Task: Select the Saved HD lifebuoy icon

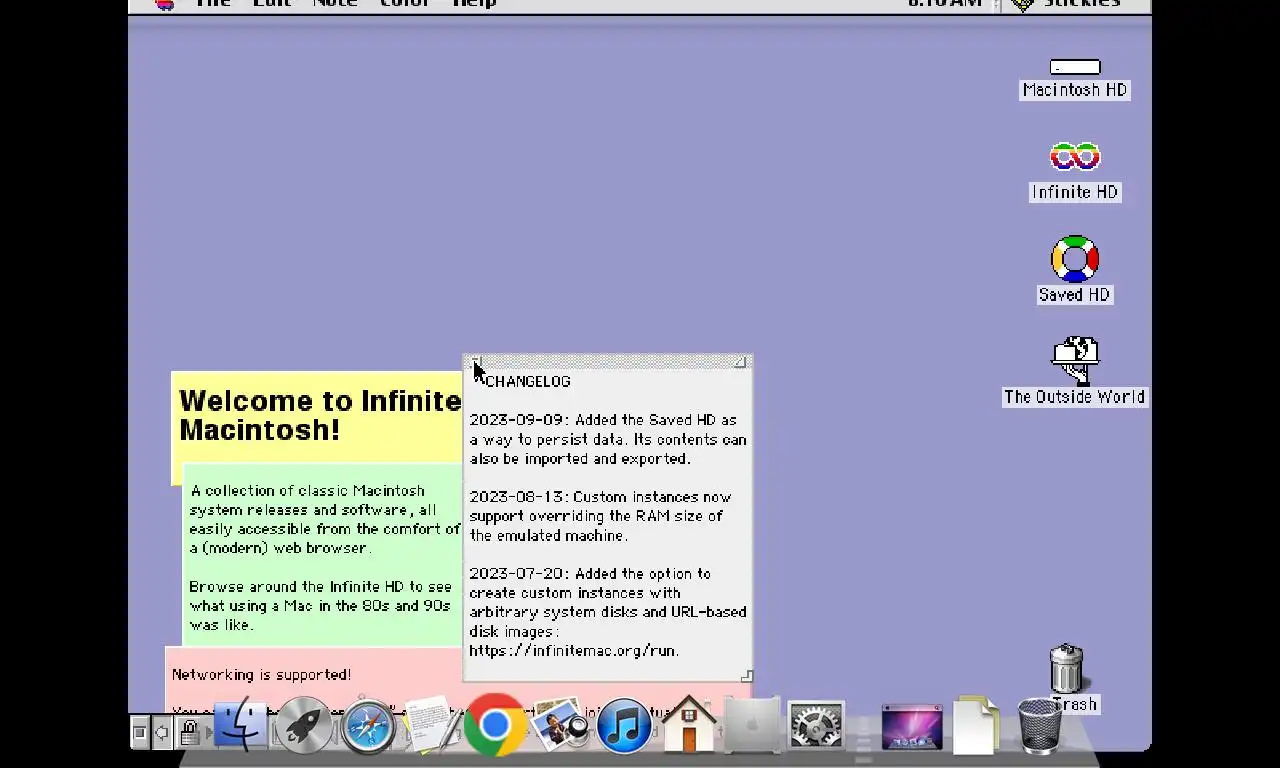Action: pyautogui.click(x=1075, y=260)
